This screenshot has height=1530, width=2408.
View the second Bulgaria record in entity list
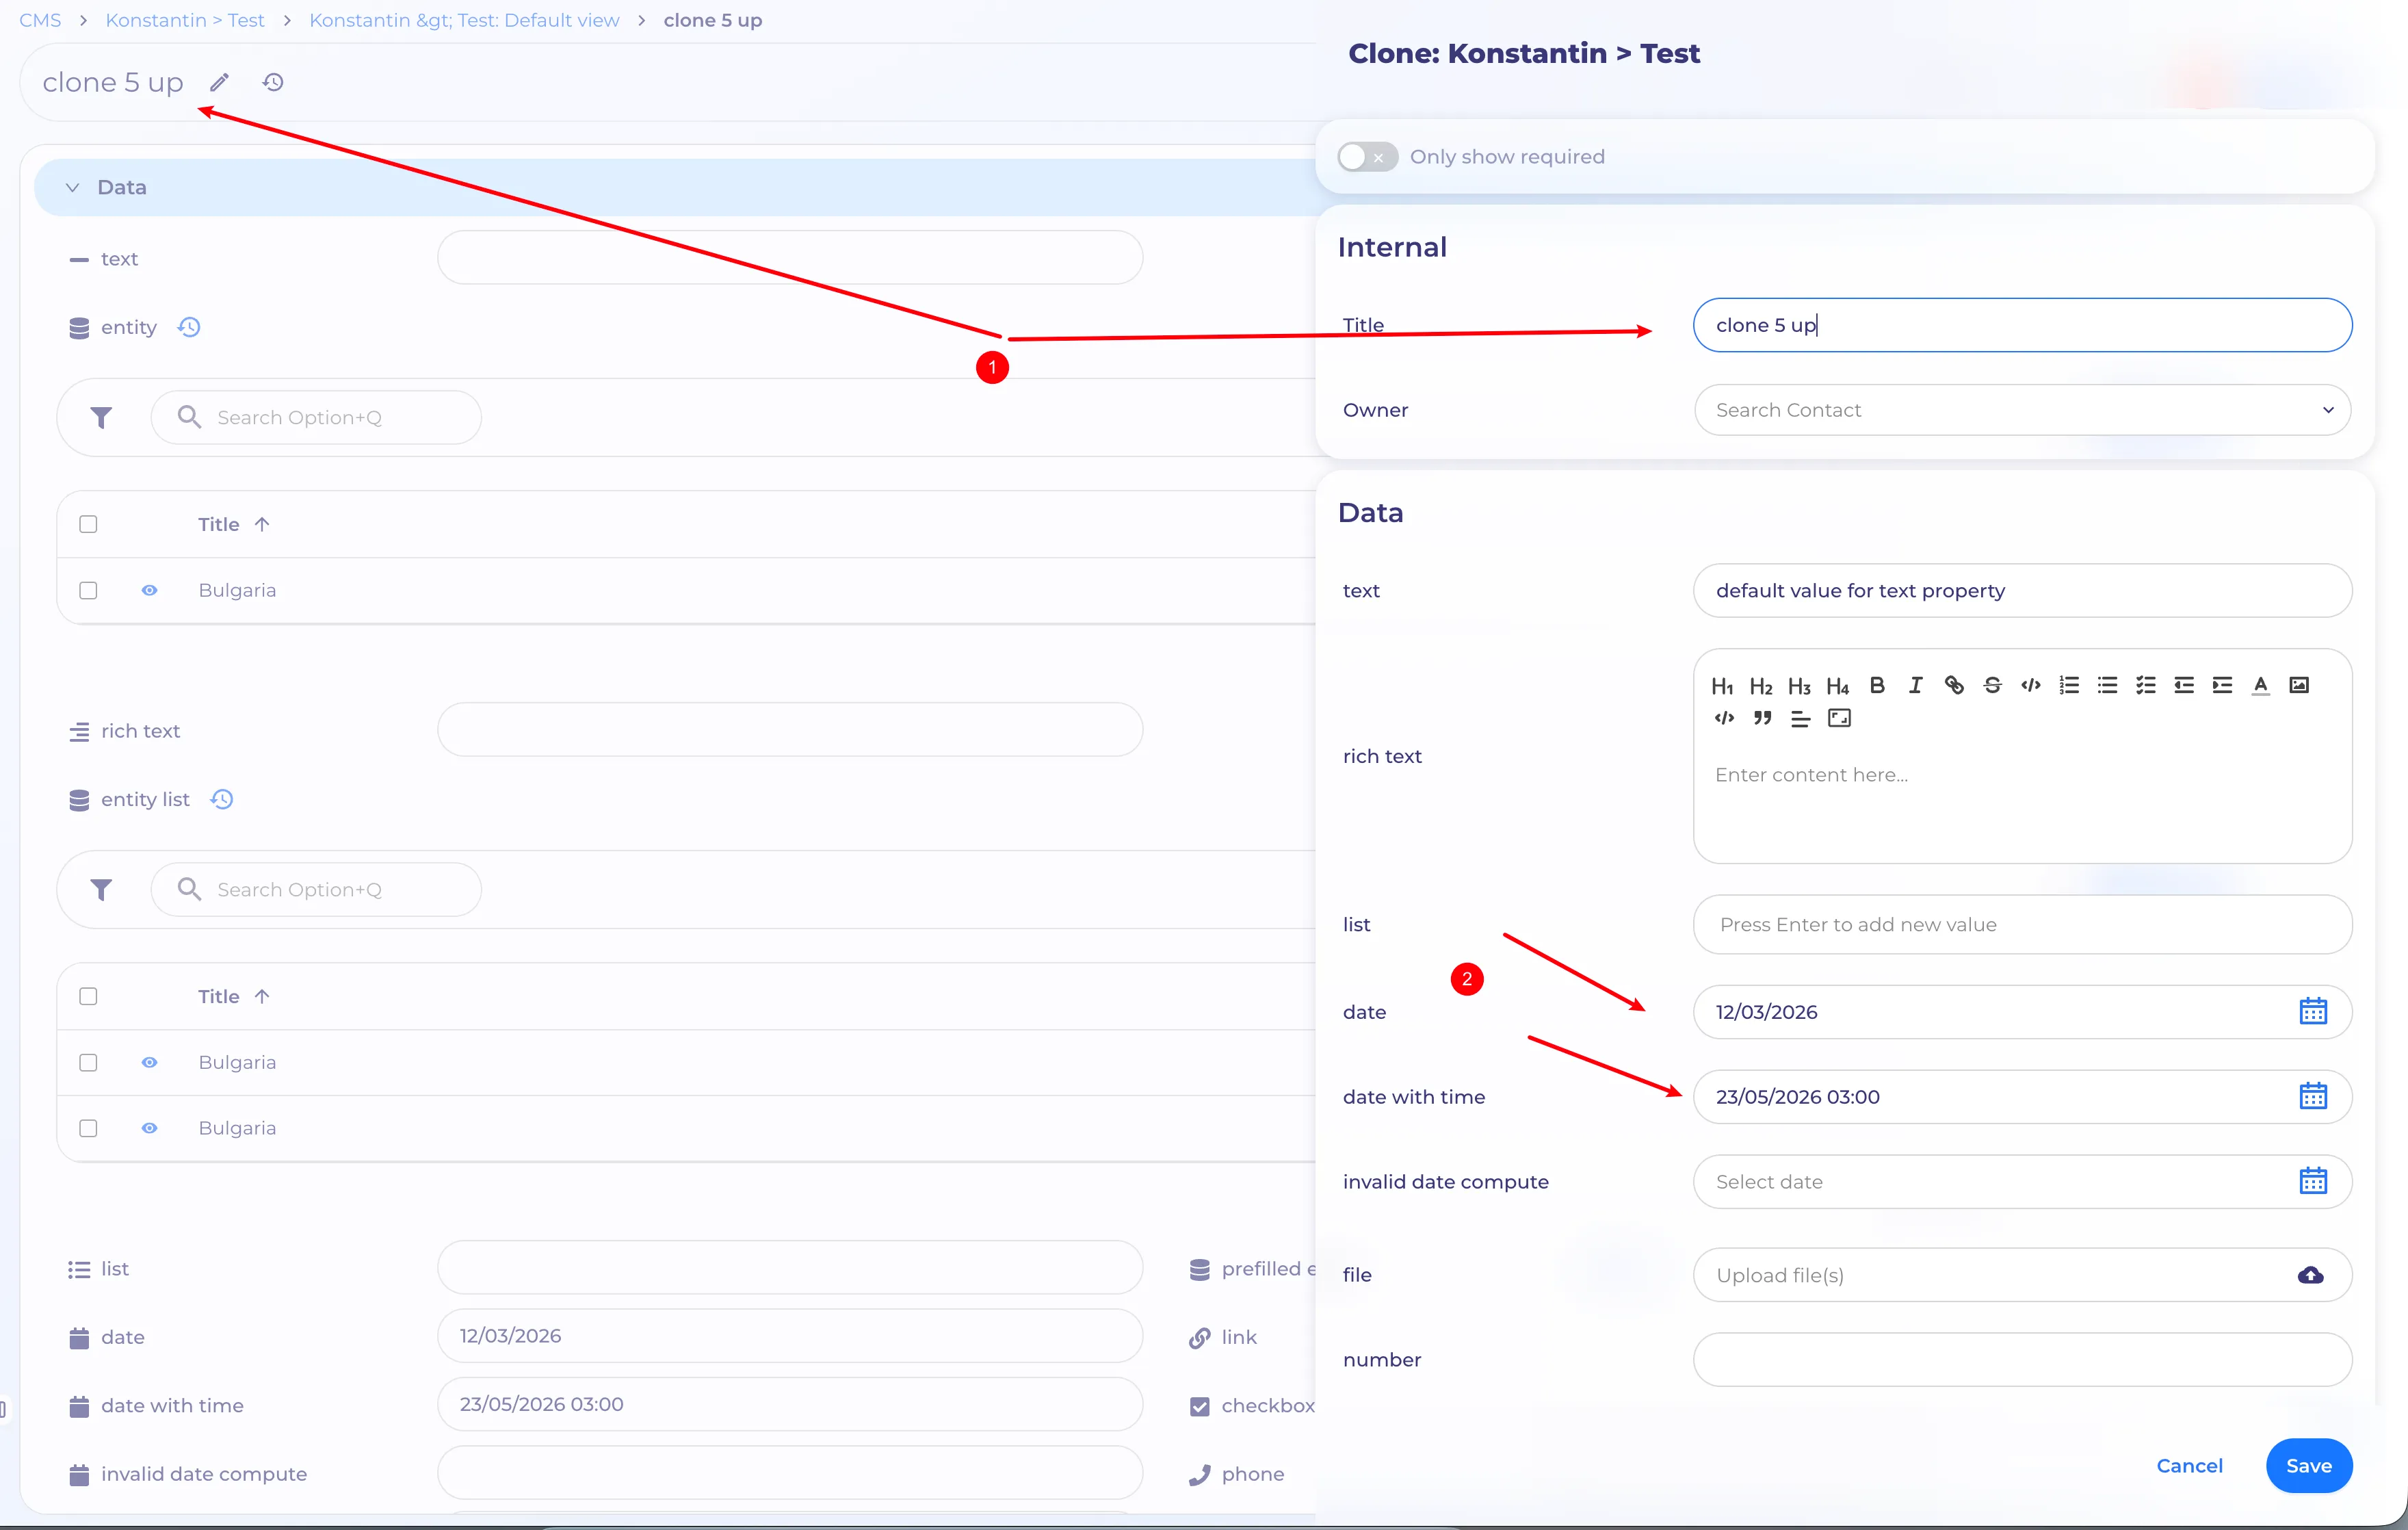point(149,1128)
